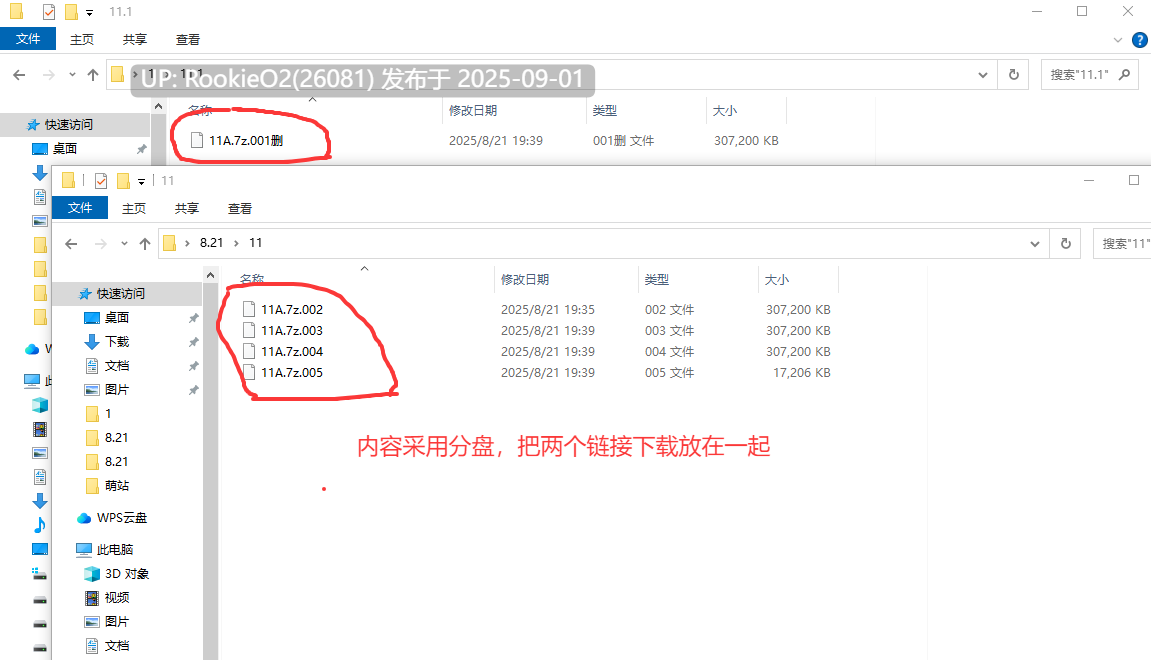Refresh the 11 window
The height and width of the screenshot is (660, 1151).
pyautogui.click(x=1066, y=244)
